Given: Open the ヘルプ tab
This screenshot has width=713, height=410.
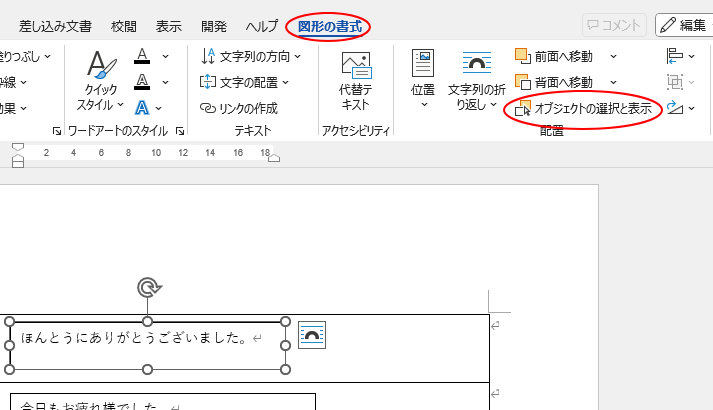Looking at the screenshot, I should [261, 26].
